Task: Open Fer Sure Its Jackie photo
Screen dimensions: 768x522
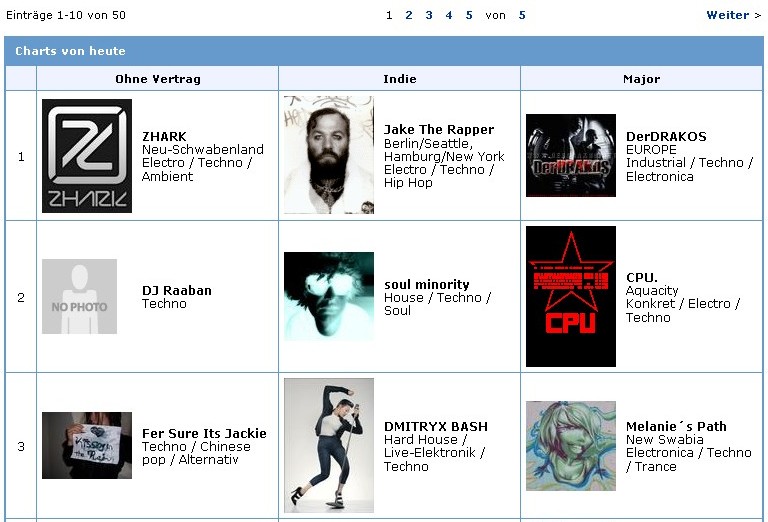Action: (x=87, y=445)
